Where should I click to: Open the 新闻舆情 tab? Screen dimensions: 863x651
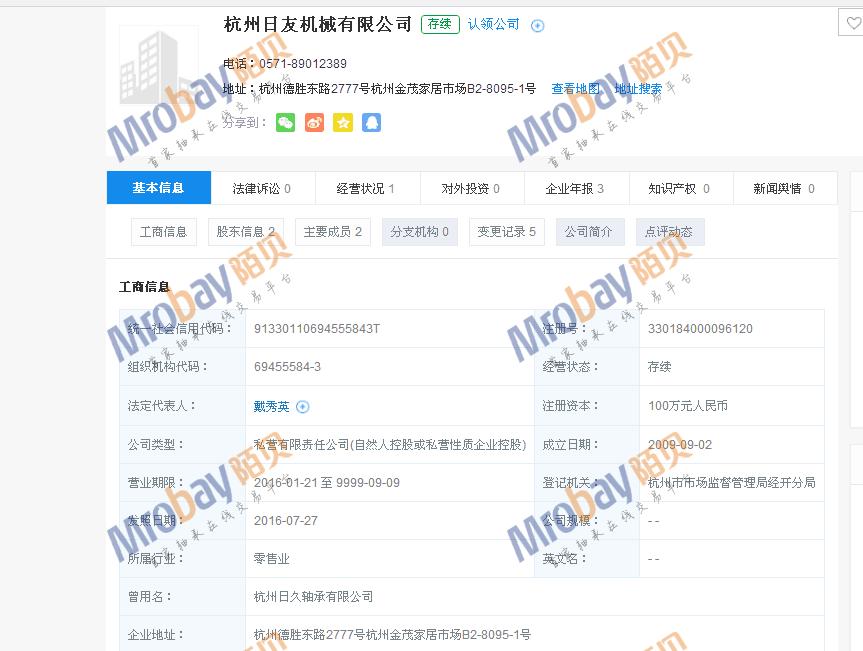(x=784, y=188)
